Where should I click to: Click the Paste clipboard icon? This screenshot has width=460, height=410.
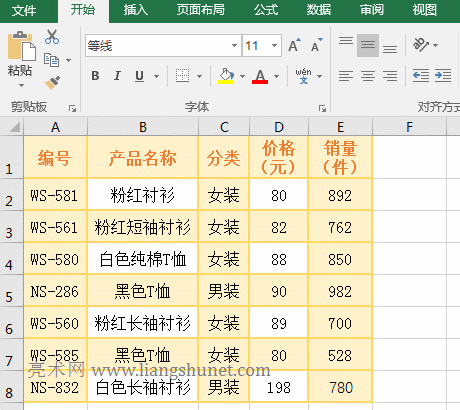[x=21, y=47]
